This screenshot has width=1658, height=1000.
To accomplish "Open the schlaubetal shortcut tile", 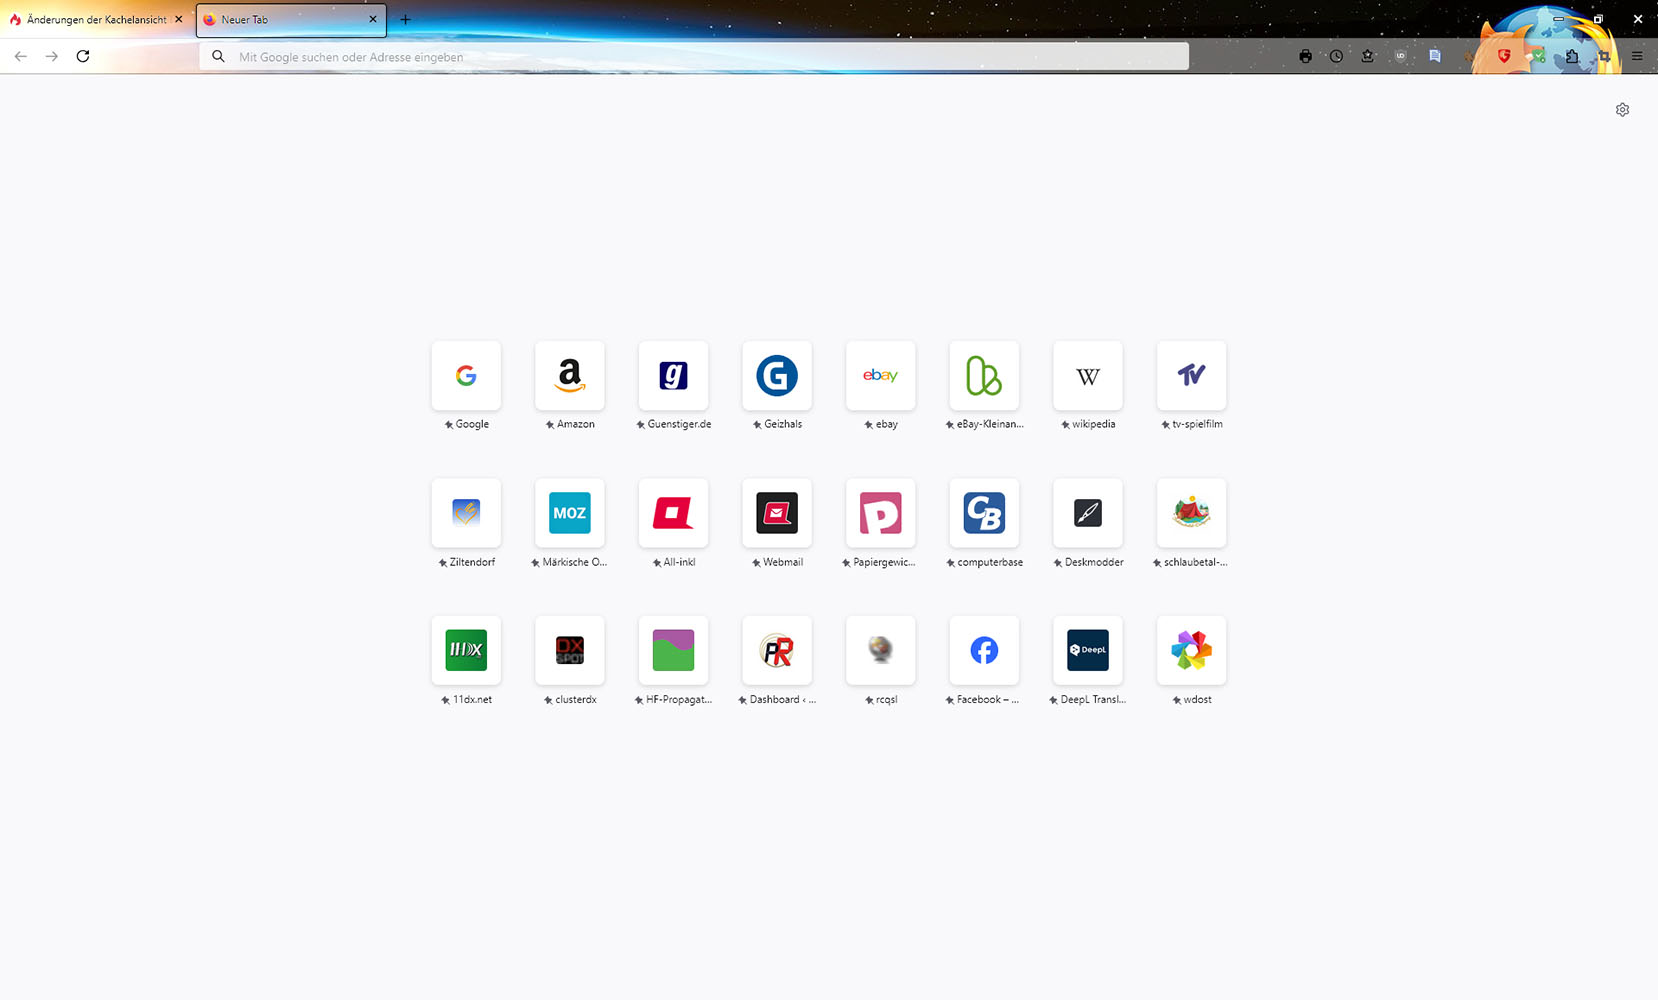I will (1192, 513).
